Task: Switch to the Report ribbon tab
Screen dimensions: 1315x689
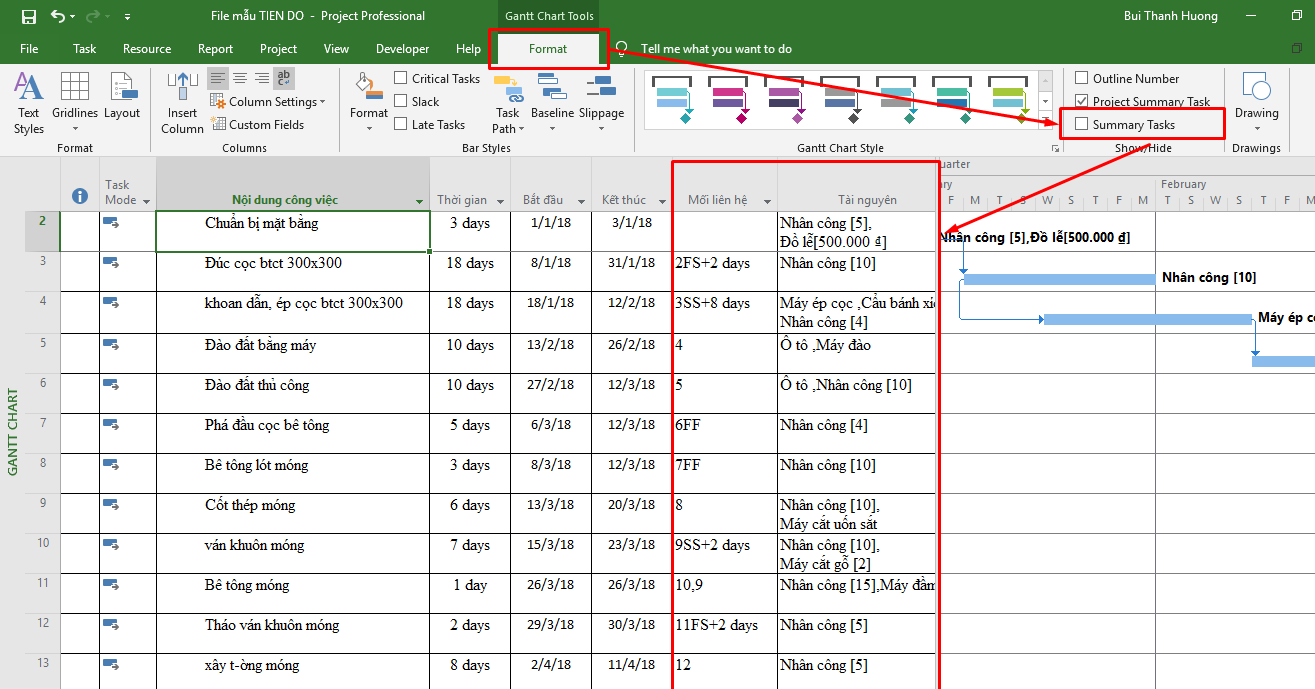Action: click(215, 48)
